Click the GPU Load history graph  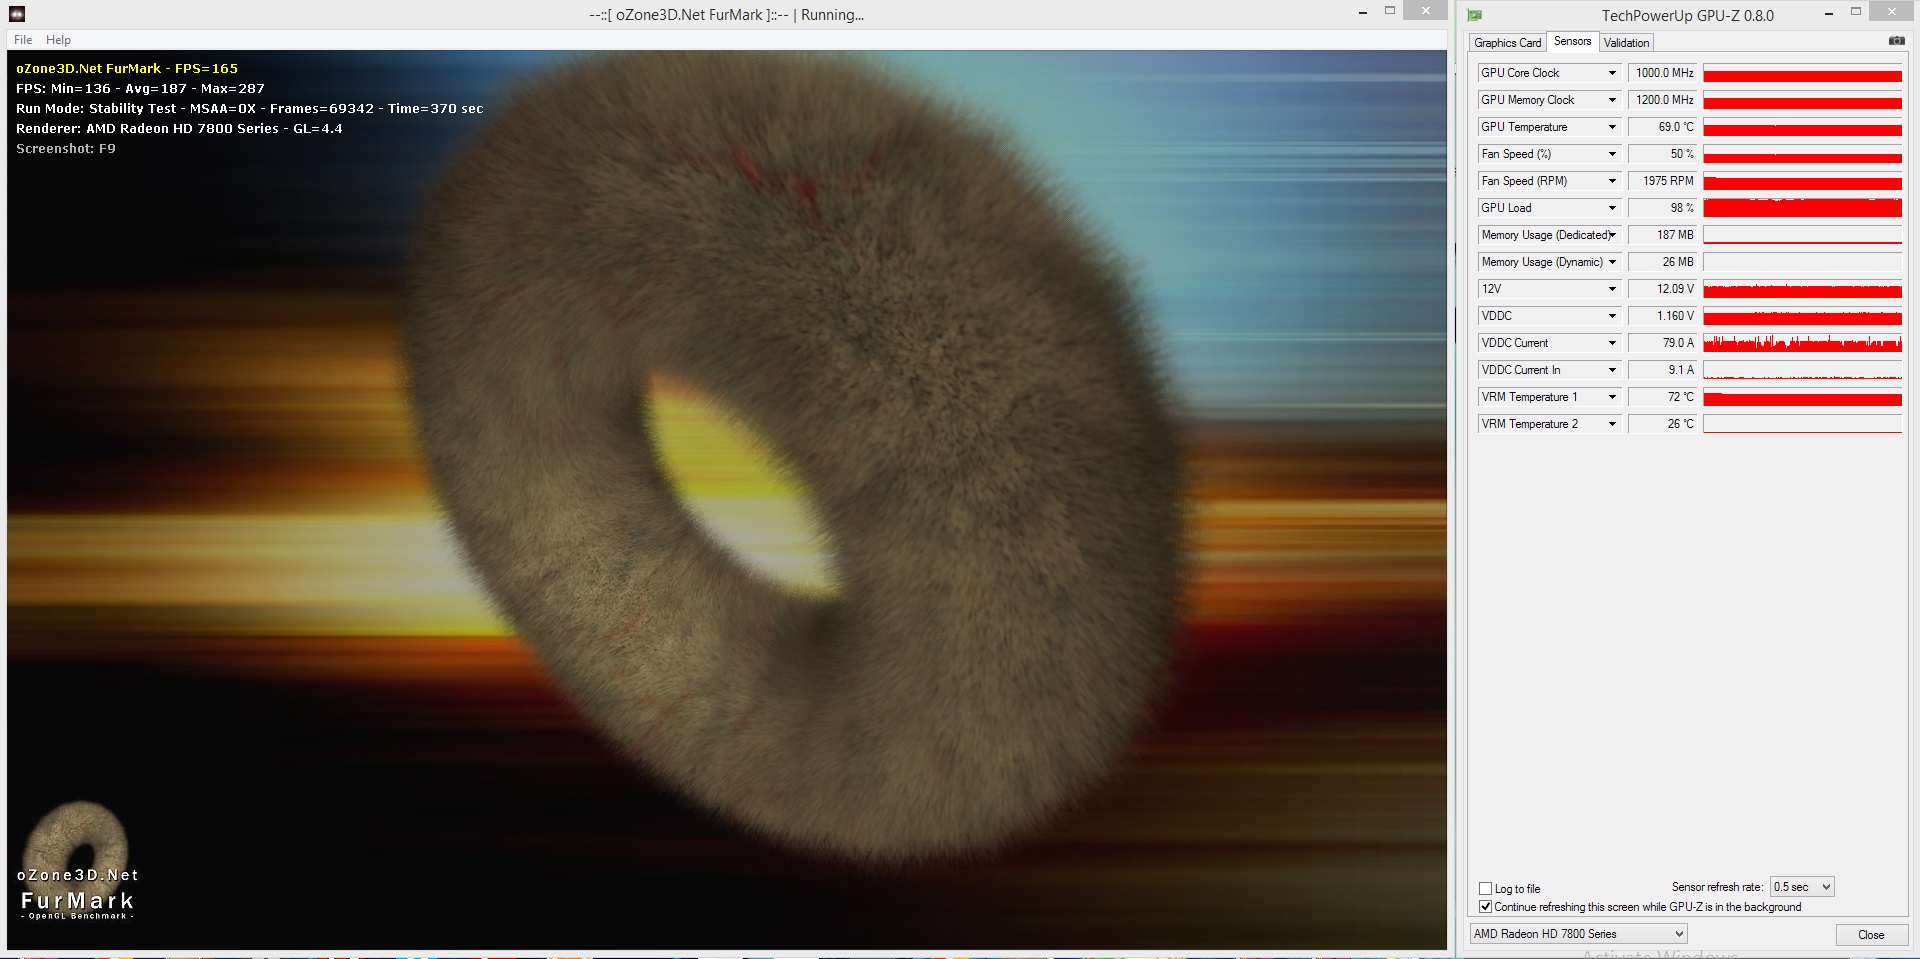(1800, 208)
